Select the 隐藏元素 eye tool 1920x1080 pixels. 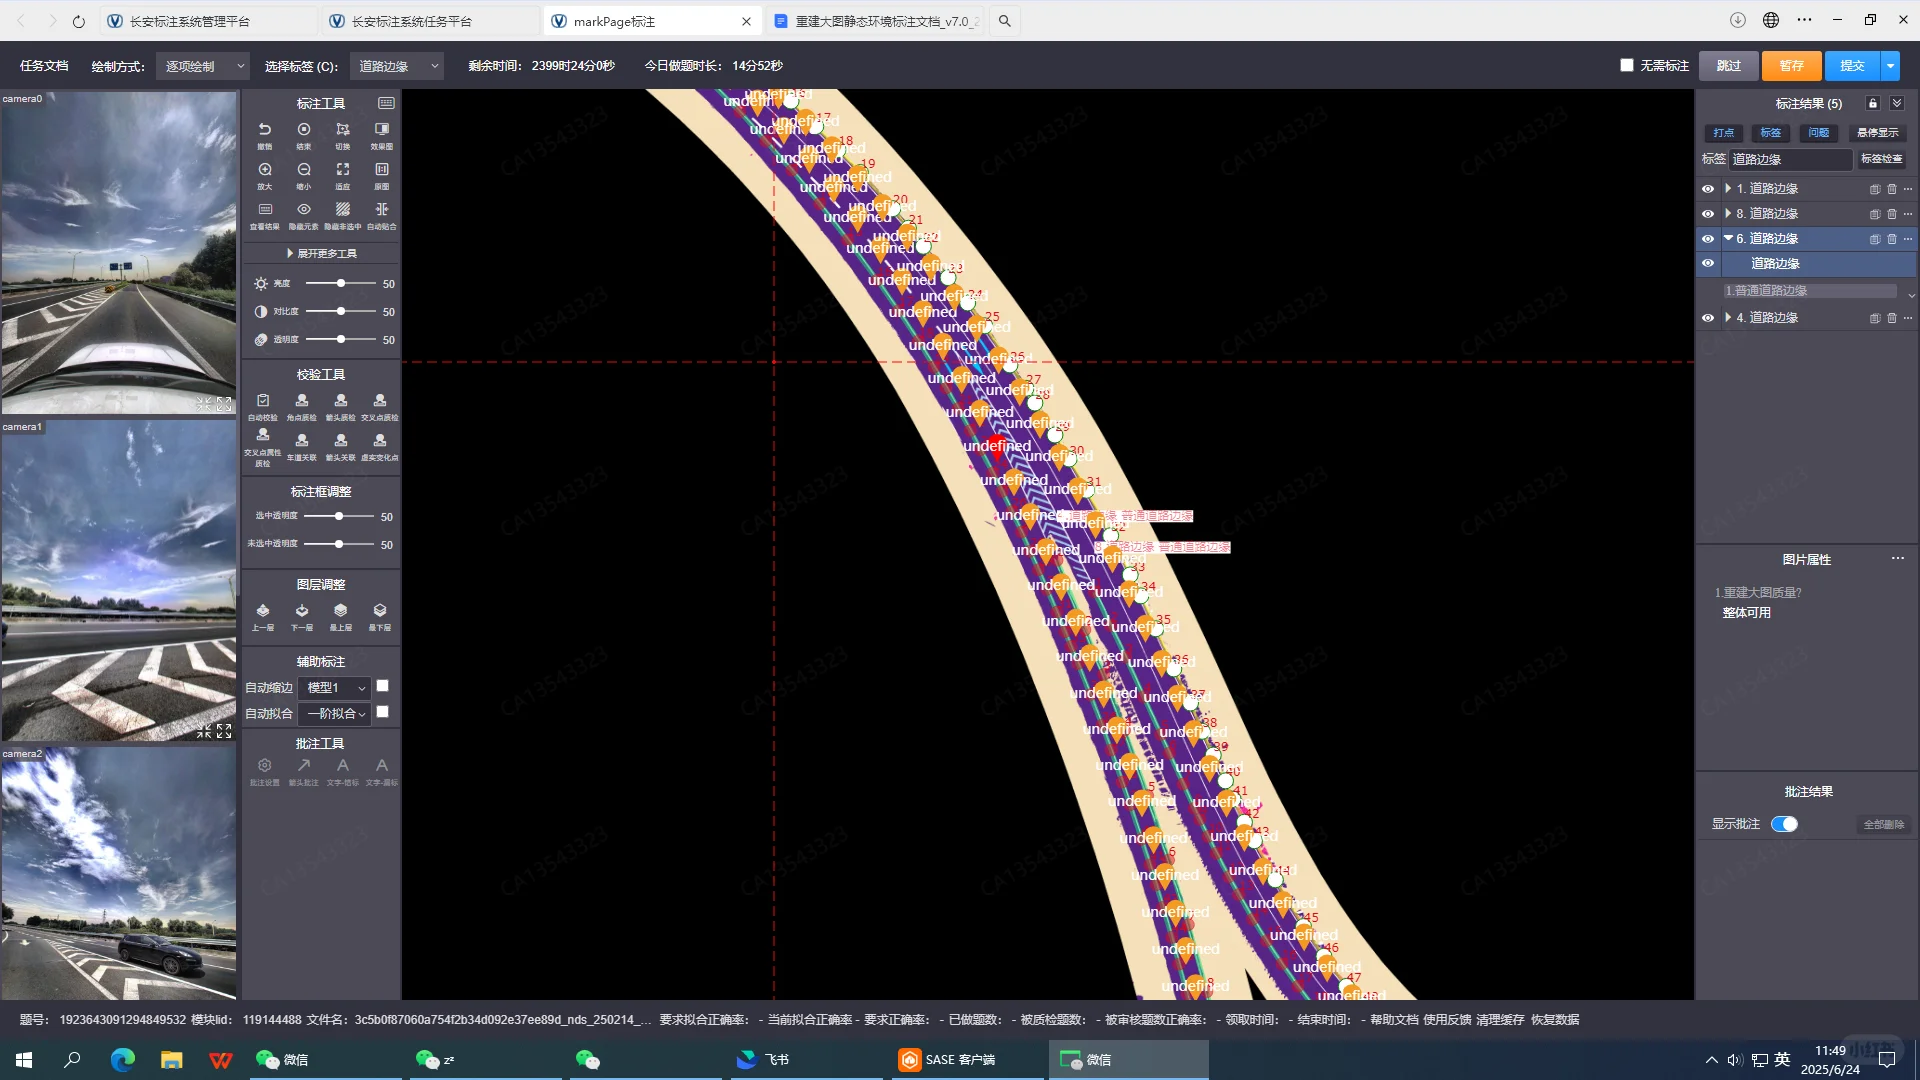point(303,210)
